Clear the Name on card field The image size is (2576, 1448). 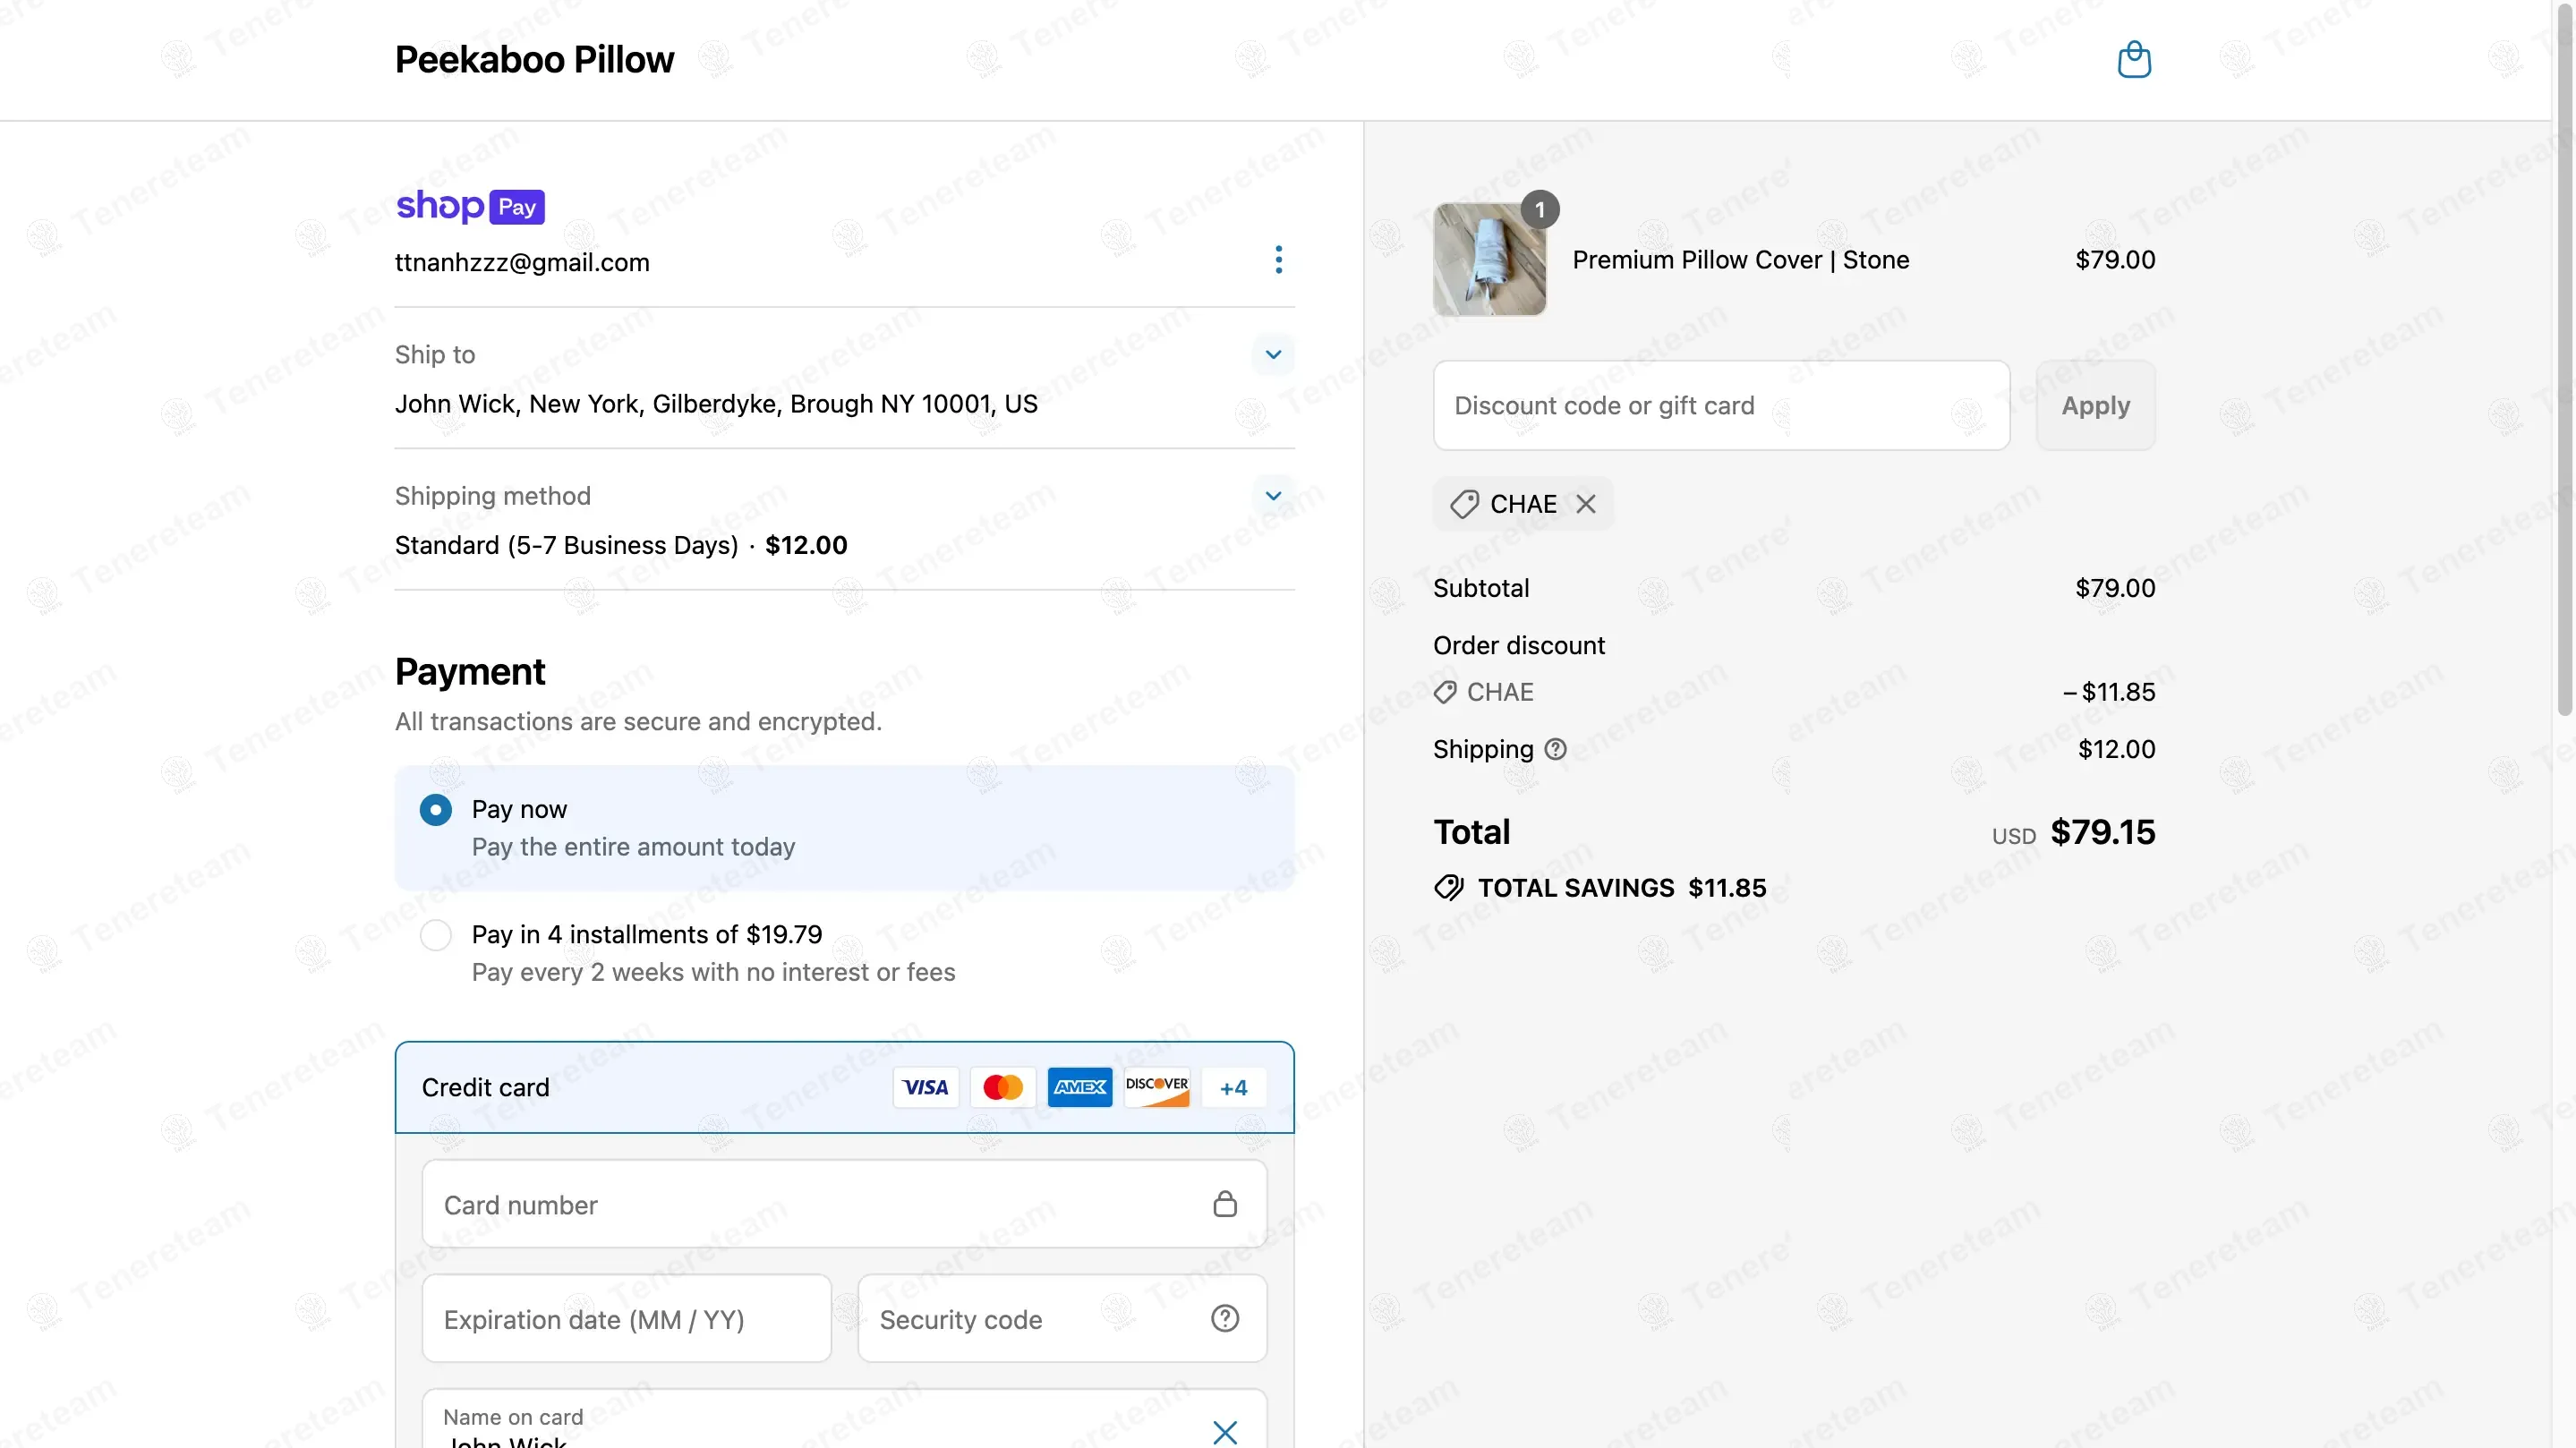pos(1225,1432)
